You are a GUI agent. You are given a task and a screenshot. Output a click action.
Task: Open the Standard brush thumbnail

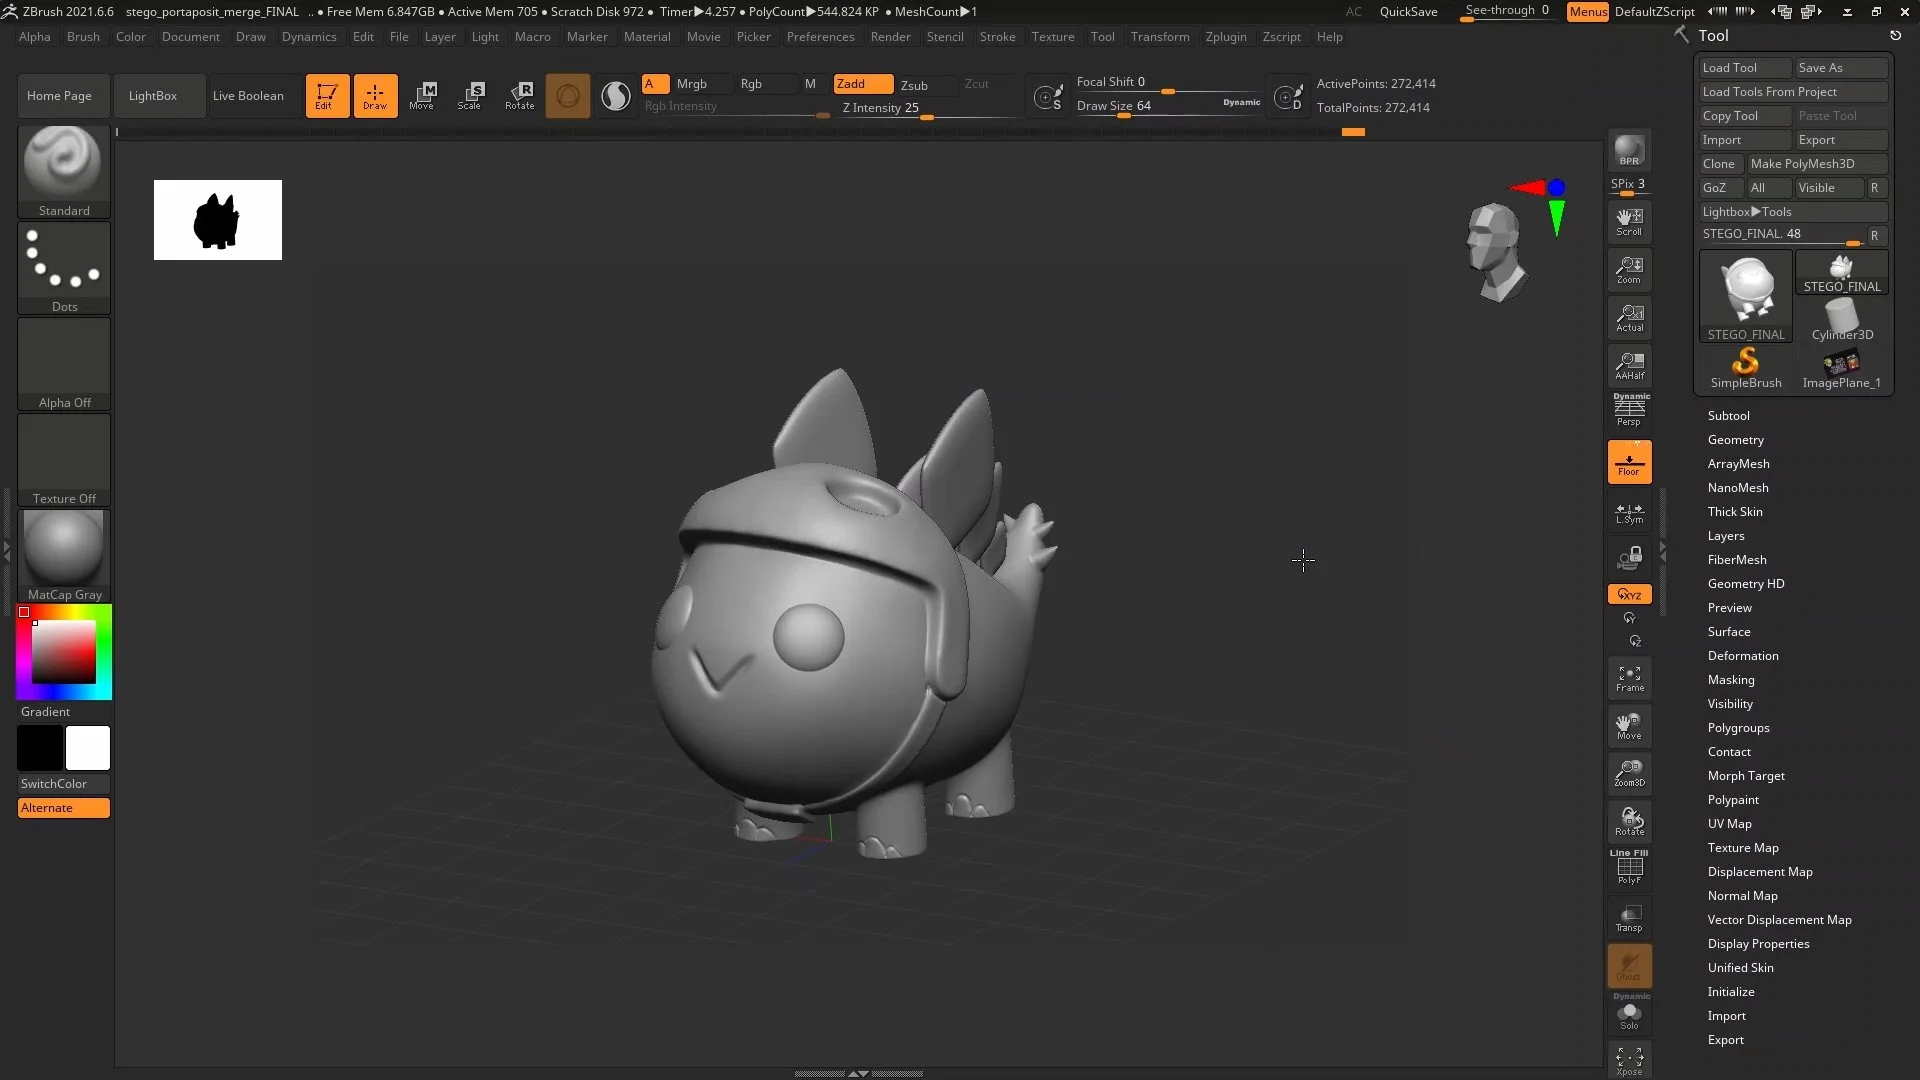[63, 163]
